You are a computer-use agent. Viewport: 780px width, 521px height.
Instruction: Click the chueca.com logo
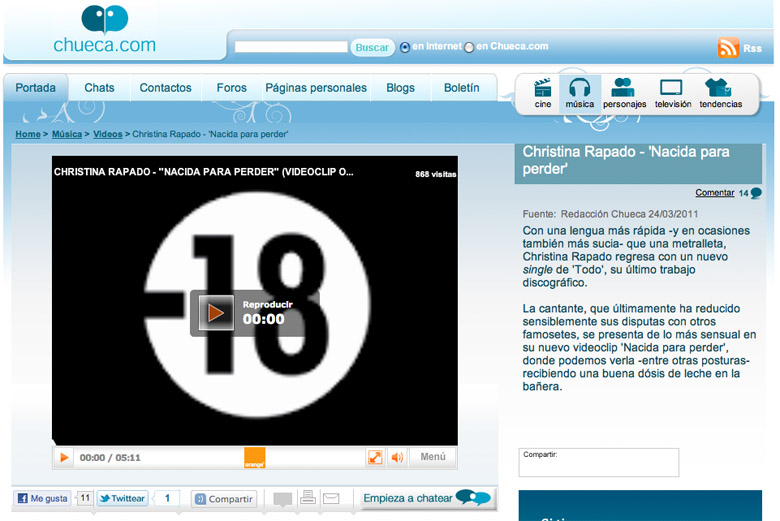pos(104,29)
